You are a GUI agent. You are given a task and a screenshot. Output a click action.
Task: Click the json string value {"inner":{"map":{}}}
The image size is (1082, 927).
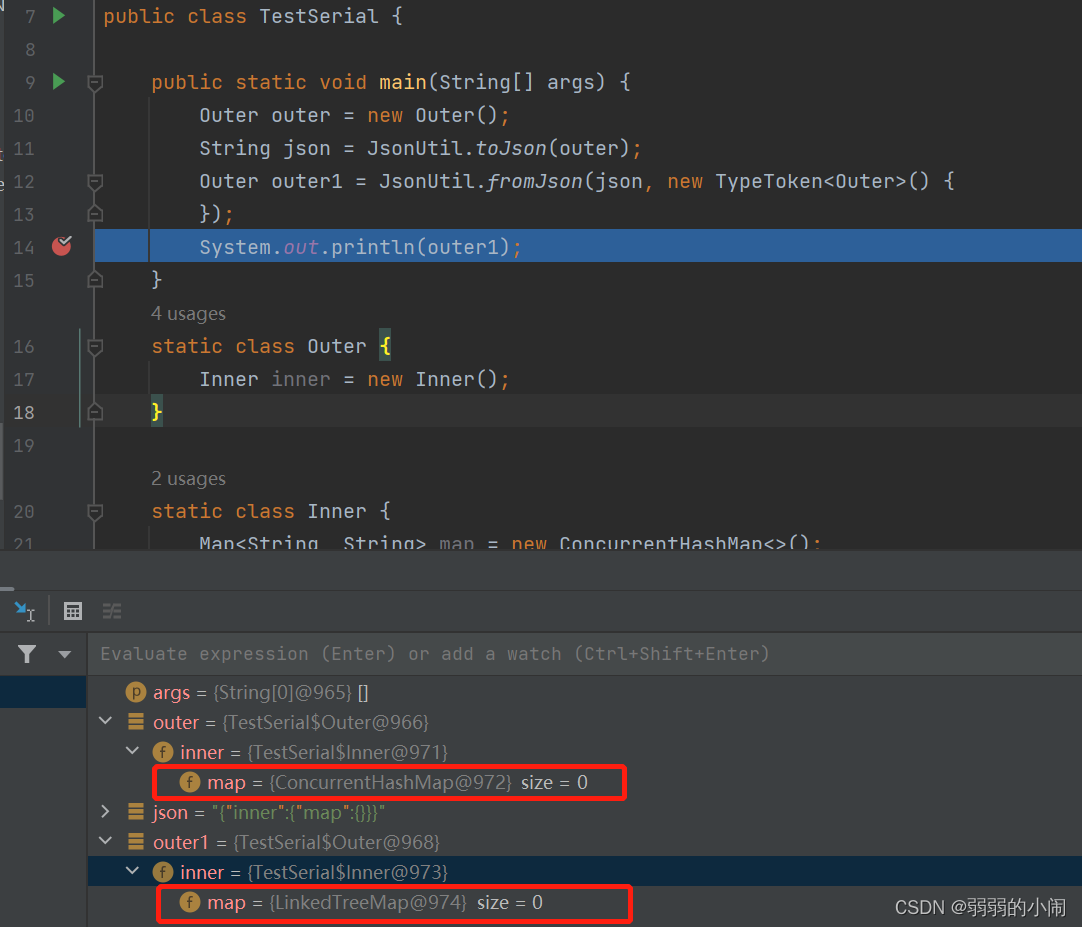coord(298,812)
